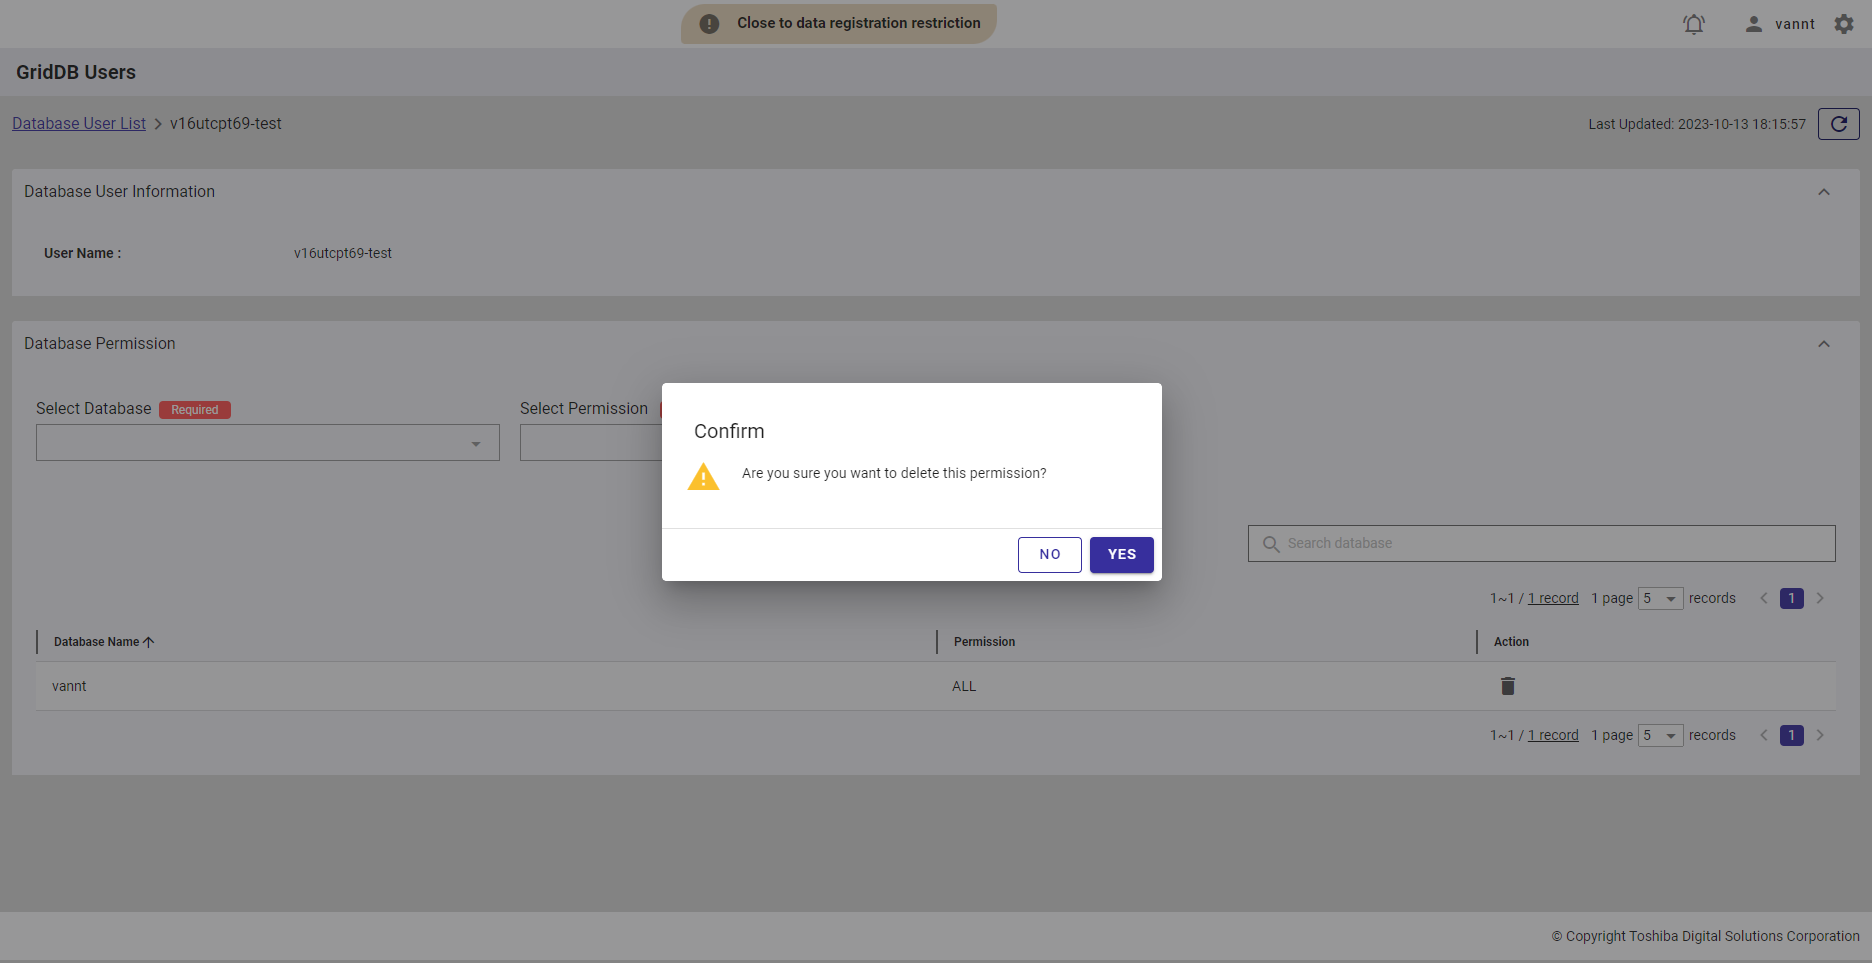Click the warning triangle icon in dialog
This screenshot has height=963, width=1872.
pos(703,477)
